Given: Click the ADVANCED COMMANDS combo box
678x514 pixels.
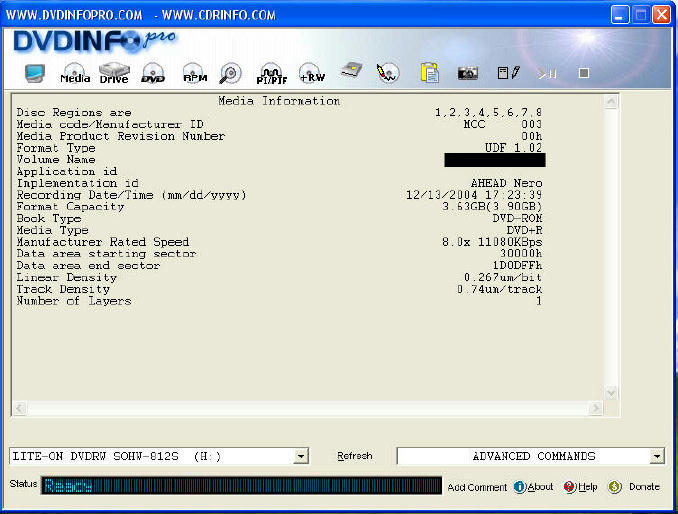Looking at the screenshot, I should [531, 456].
